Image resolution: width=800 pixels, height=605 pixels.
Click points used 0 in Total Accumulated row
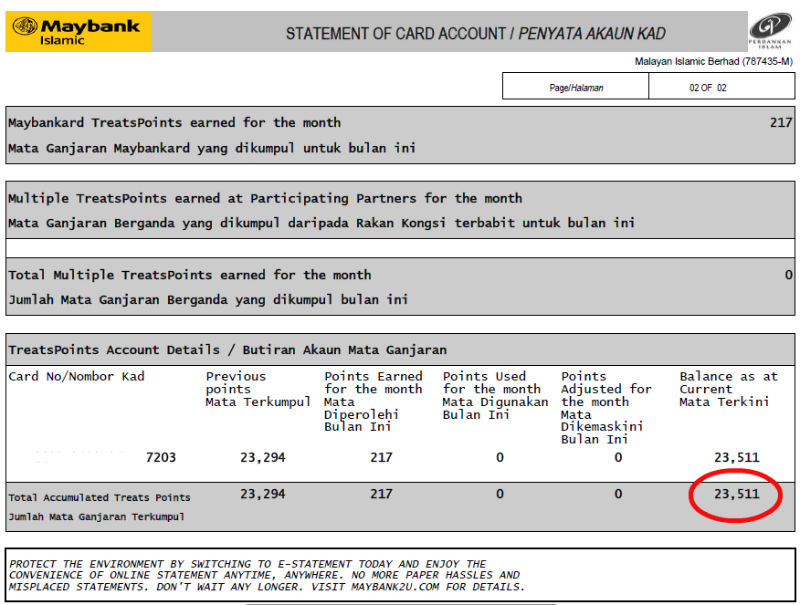coord(500,494)
